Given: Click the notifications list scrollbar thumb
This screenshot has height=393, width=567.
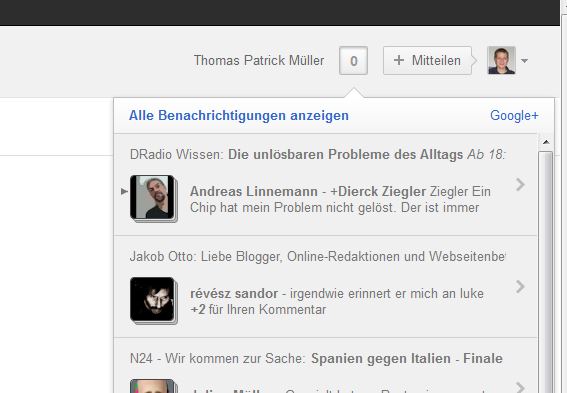Looking at the screenshot, I should (x=546, y=271).
